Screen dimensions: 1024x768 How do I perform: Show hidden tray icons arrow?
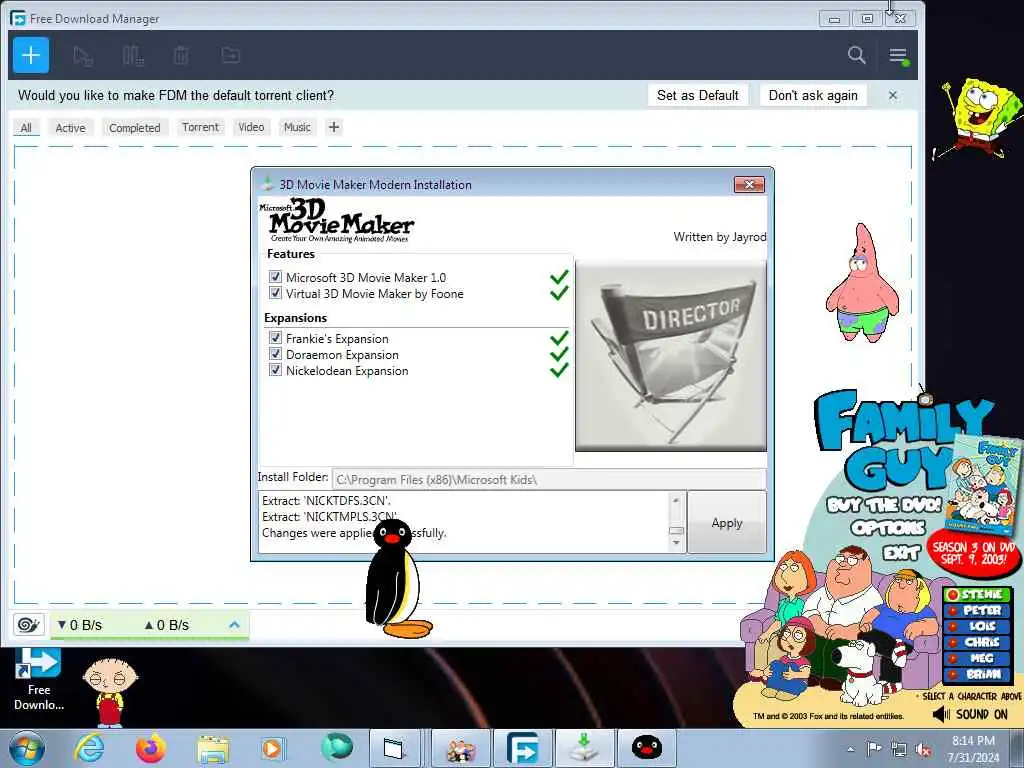850,750
